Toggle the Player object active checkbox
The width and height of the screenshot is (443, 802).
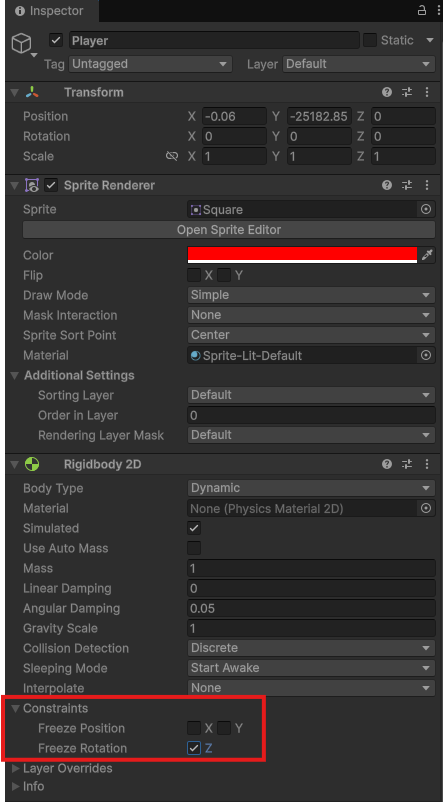point(56,40)
